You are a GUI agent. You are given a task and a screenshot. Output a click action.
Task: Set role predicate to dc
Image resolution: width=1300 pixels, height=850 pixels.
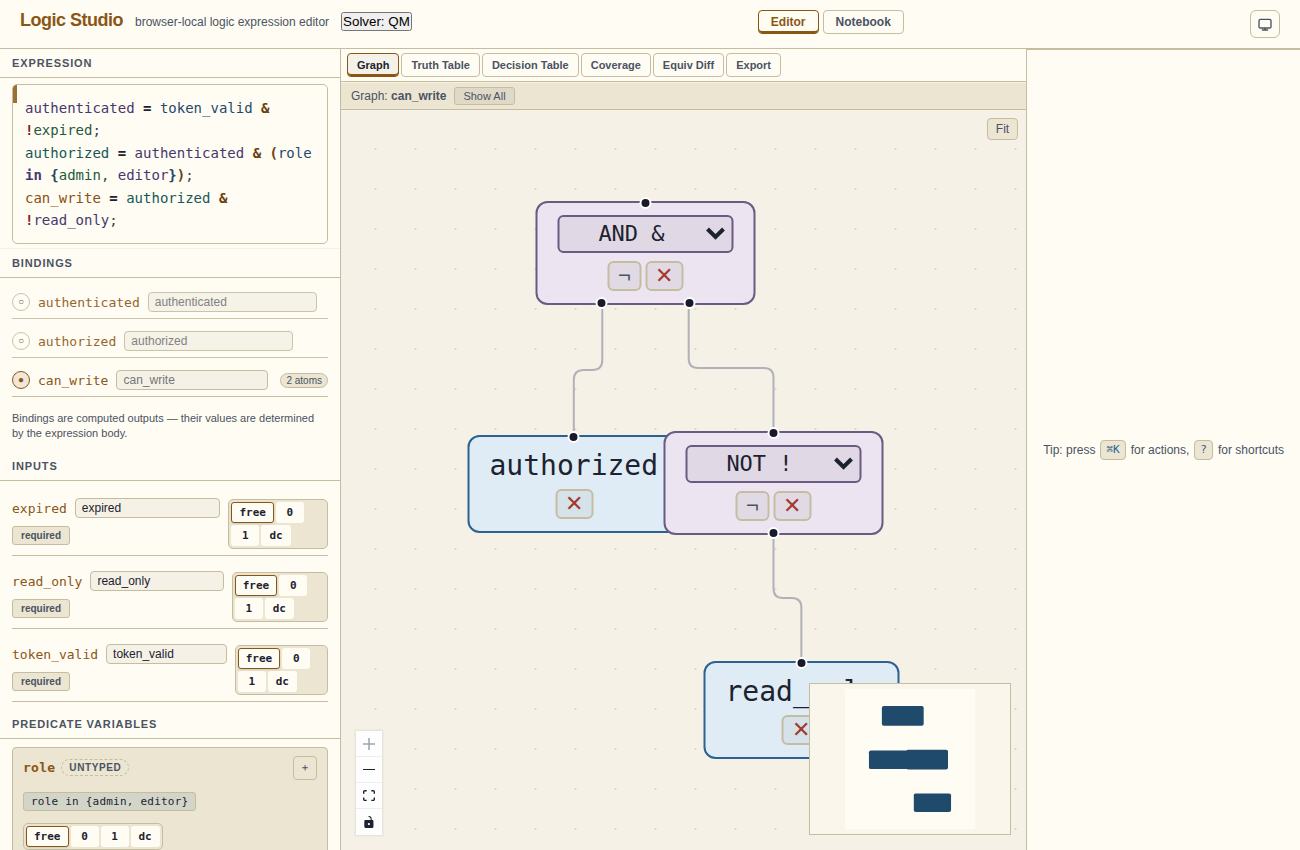point(145,836)
